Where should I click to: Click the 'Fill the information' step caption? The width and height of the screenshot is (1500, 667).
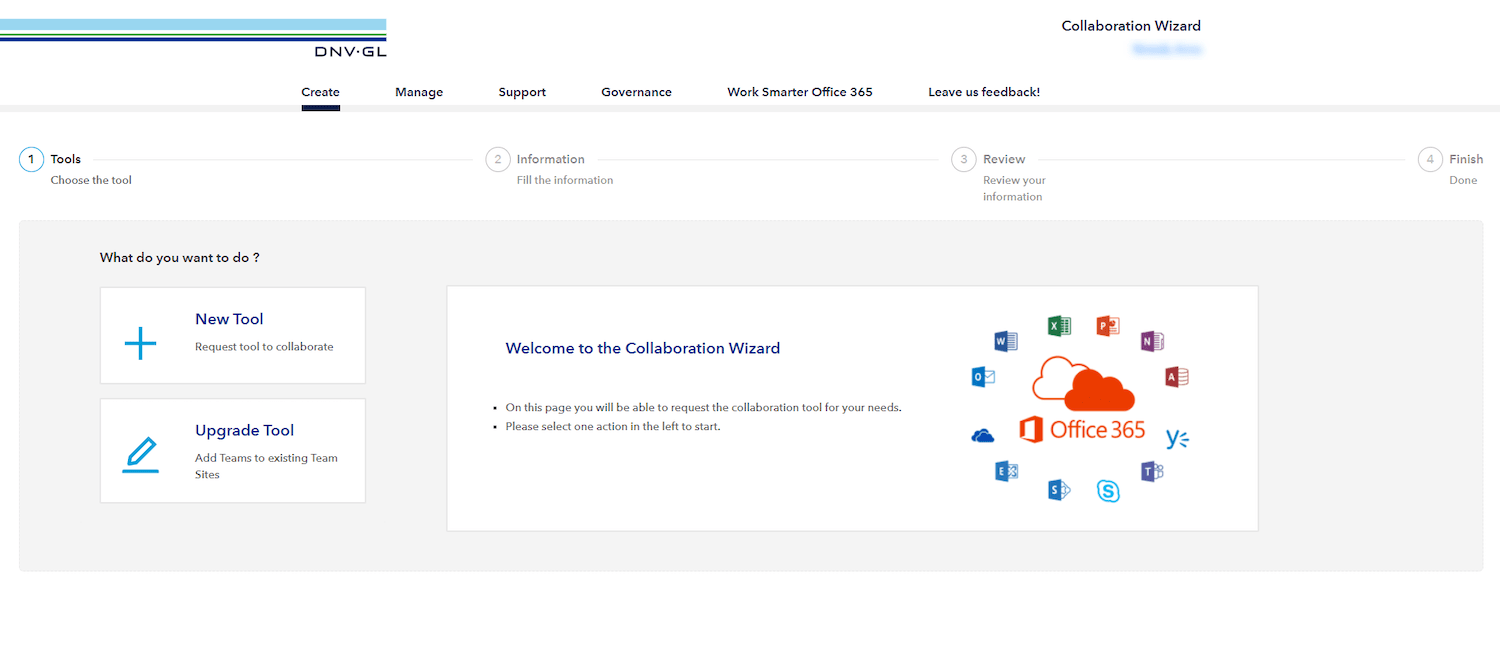565,181
